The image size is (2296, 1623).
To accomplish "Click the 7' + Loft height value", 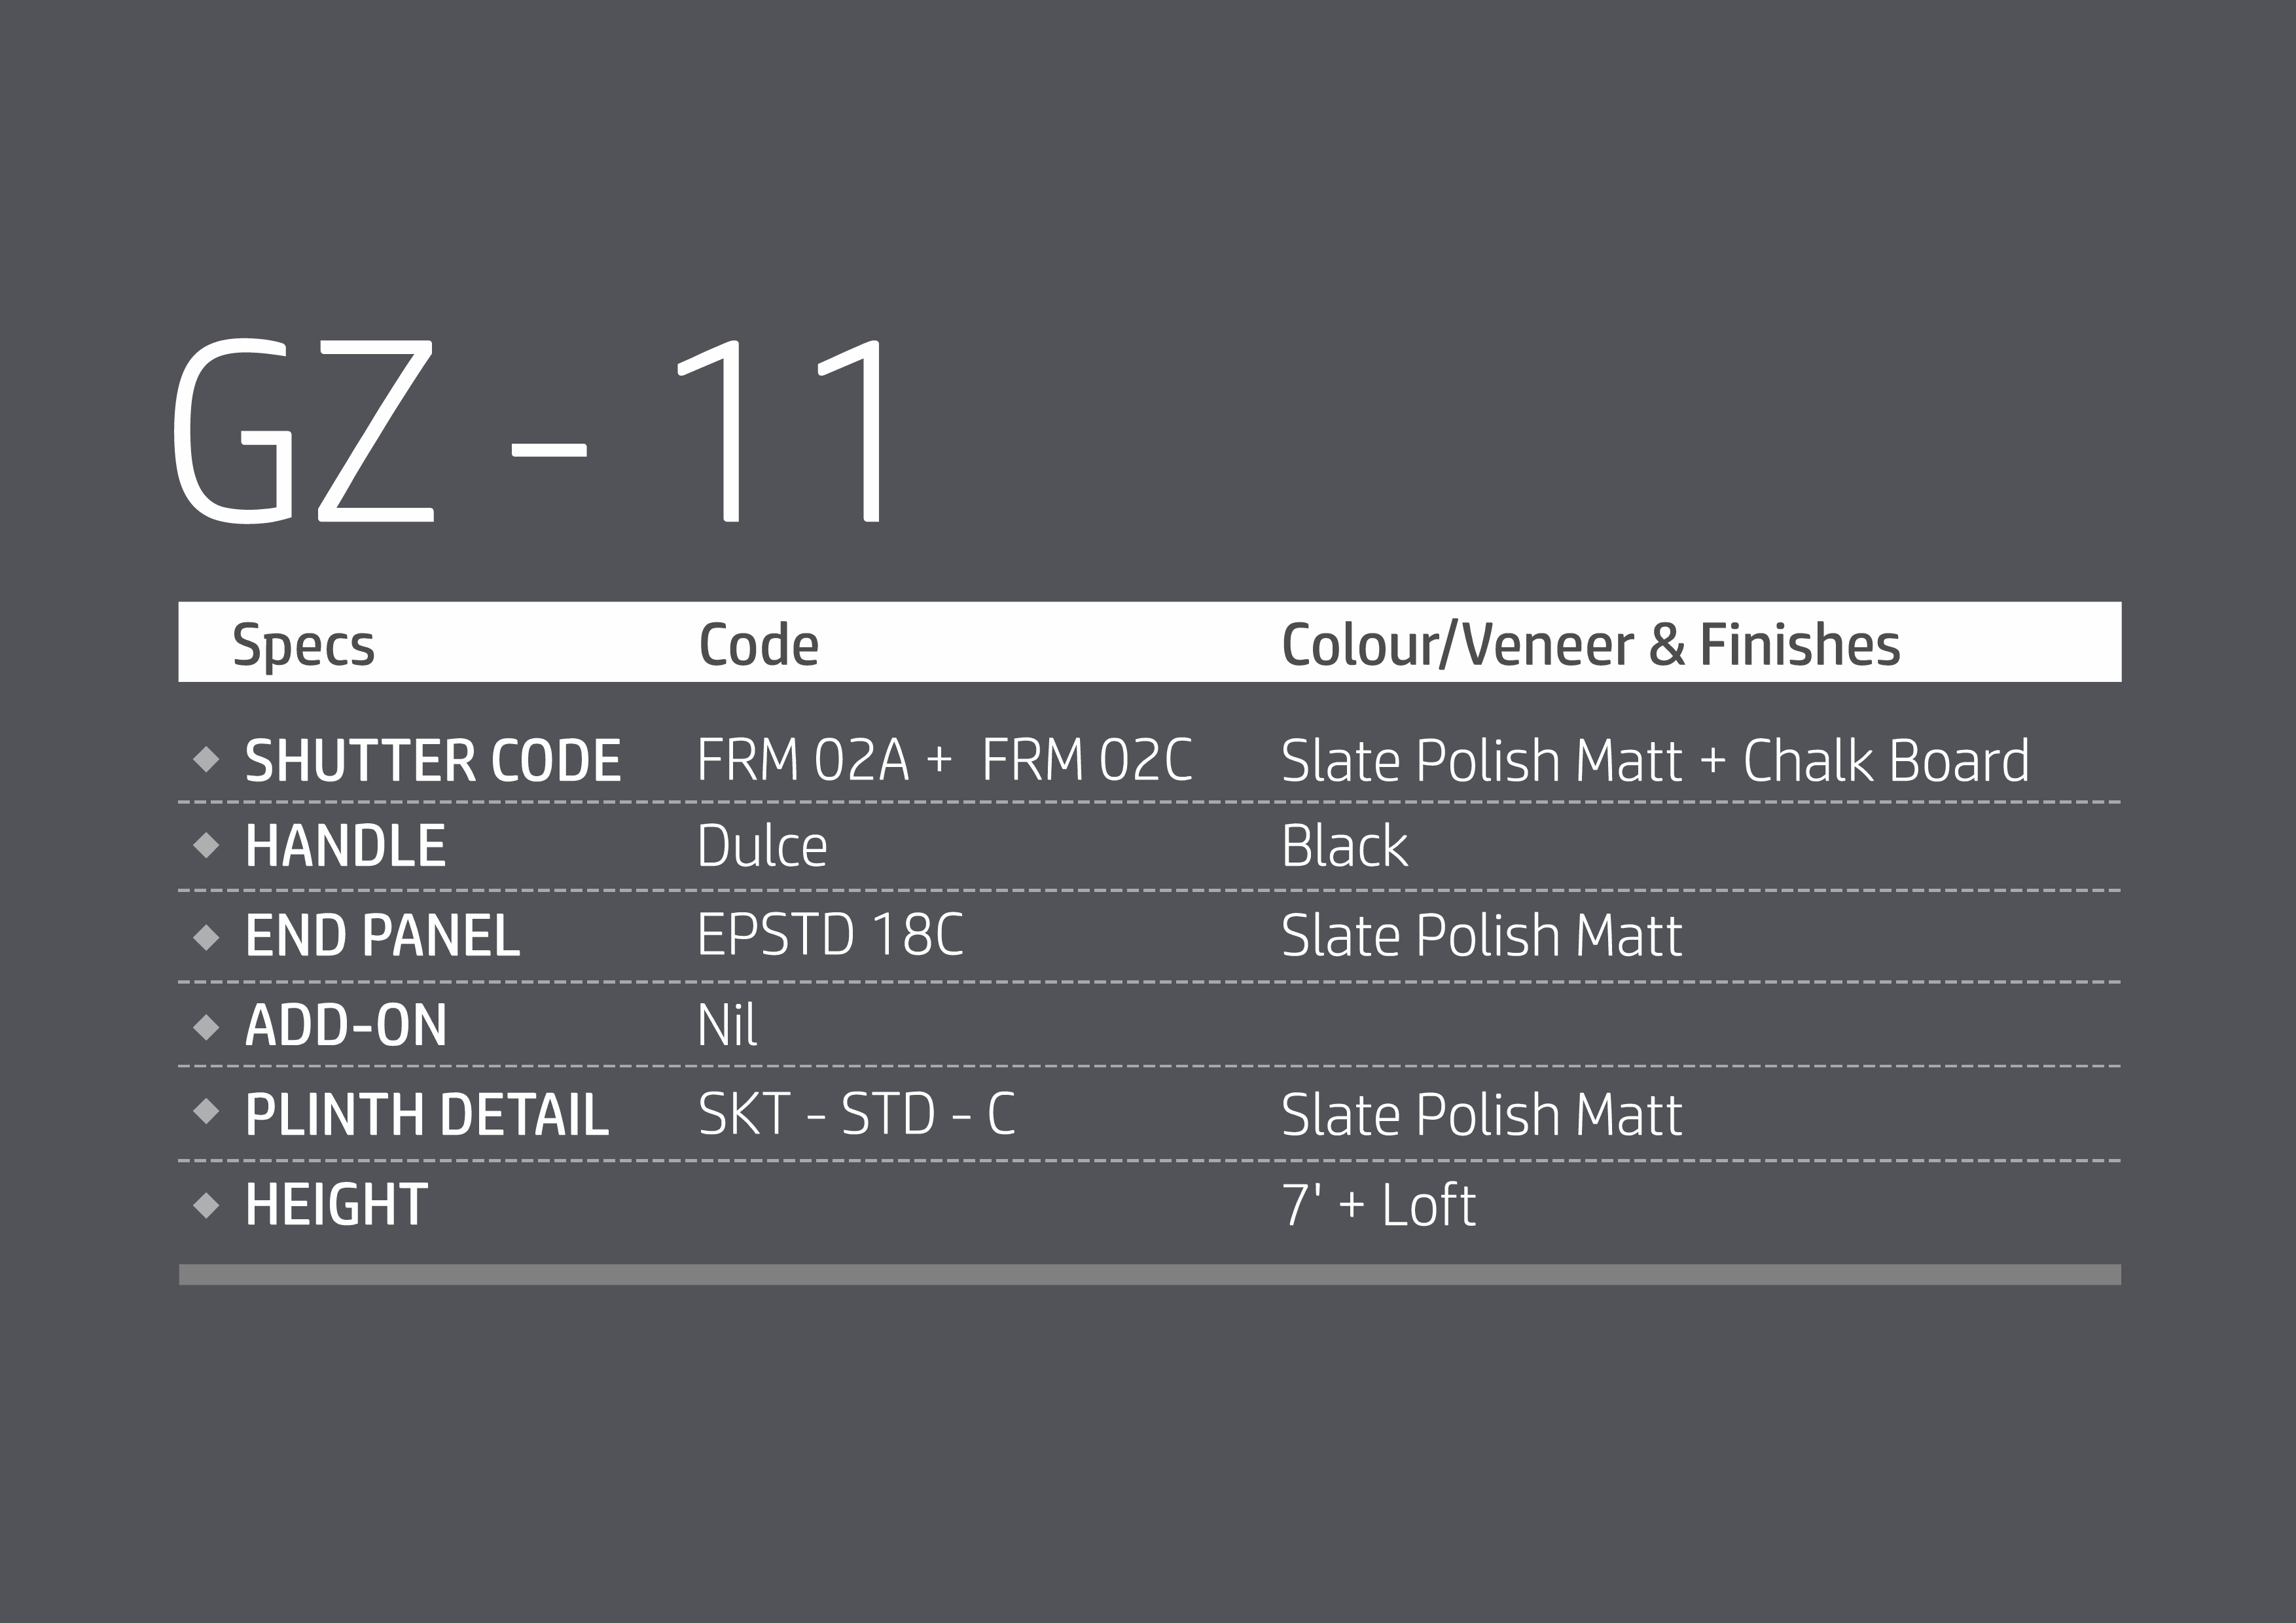I will (x=1378, y=1205).
